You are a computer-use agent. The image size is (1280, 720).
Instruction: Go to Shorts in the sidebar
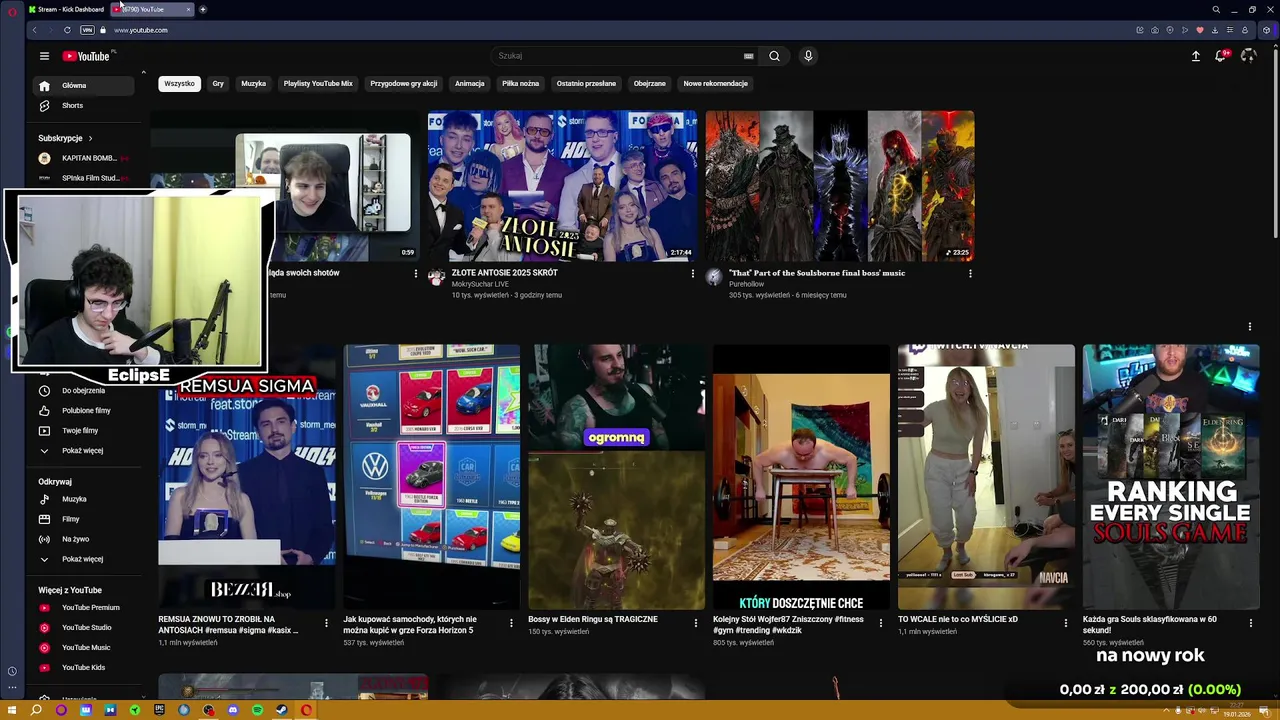[84, 105]
